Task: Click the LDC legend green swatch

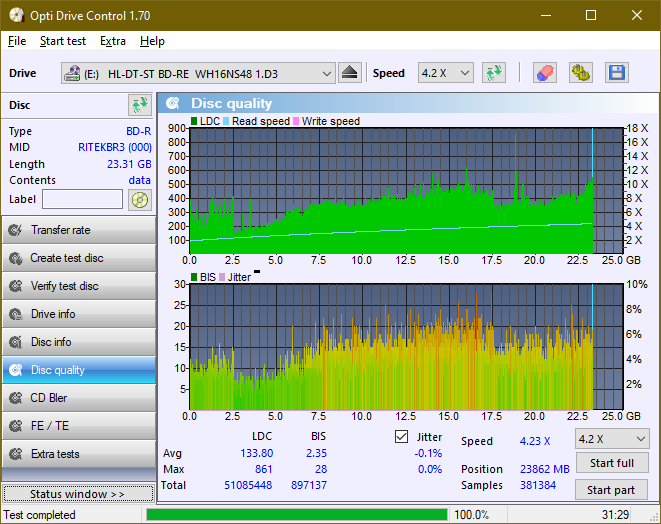Action: click(194, 121)
